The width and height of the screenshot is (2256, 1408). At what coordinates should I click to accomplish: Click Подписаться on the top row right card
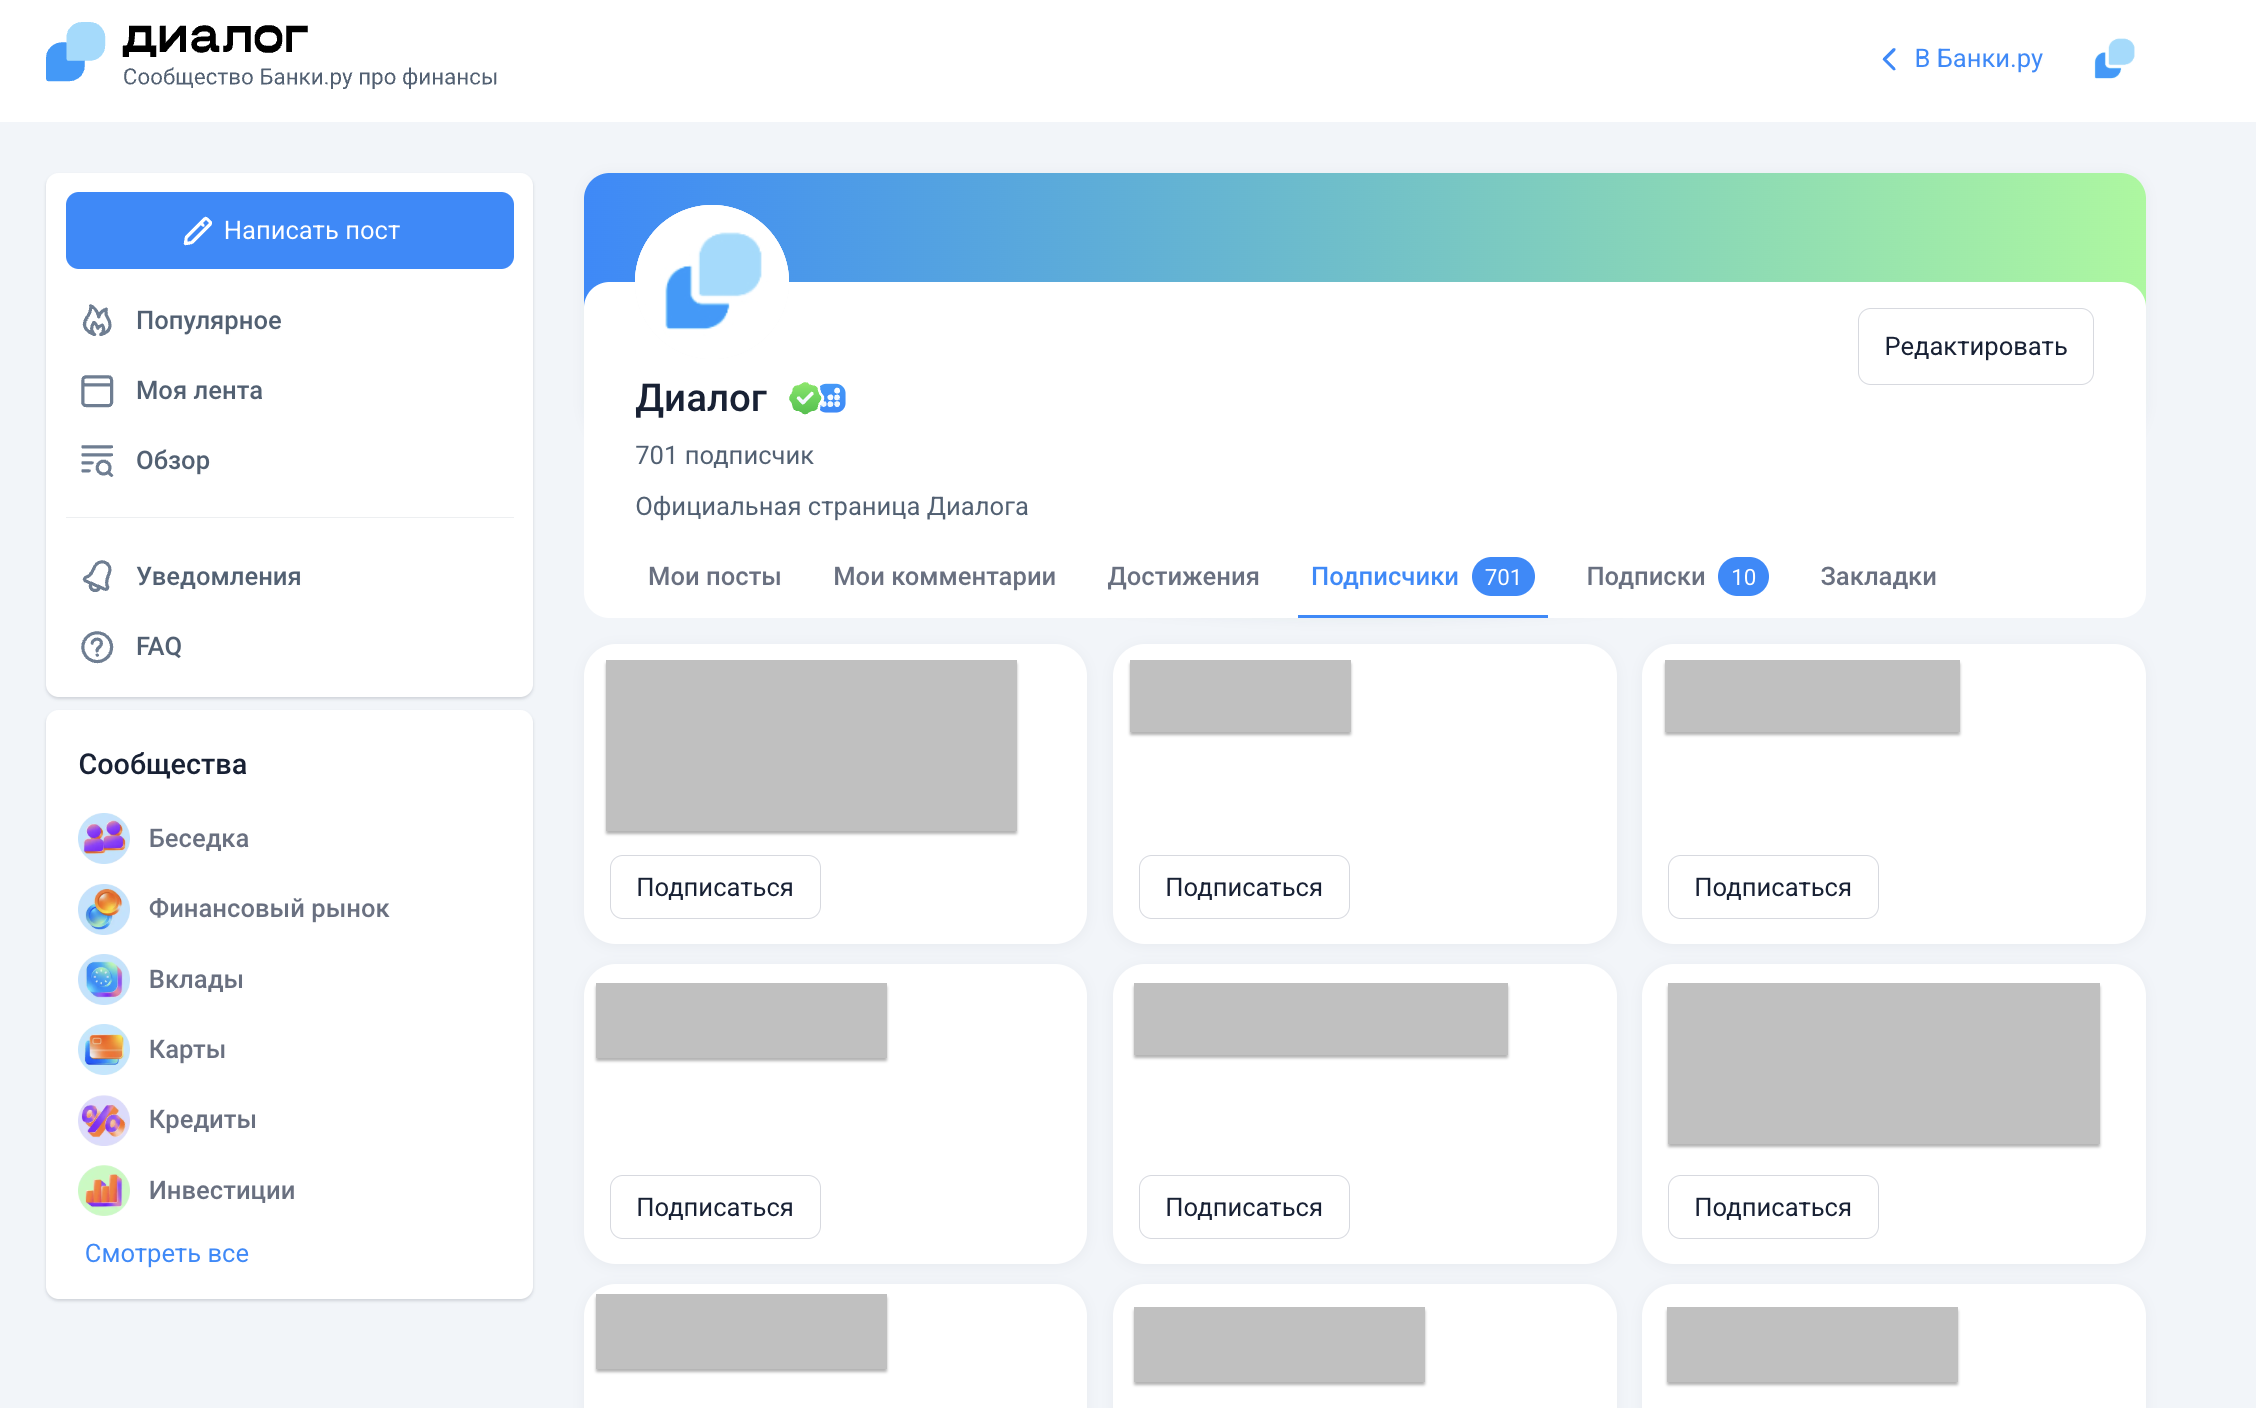[x=1773, y=888]
